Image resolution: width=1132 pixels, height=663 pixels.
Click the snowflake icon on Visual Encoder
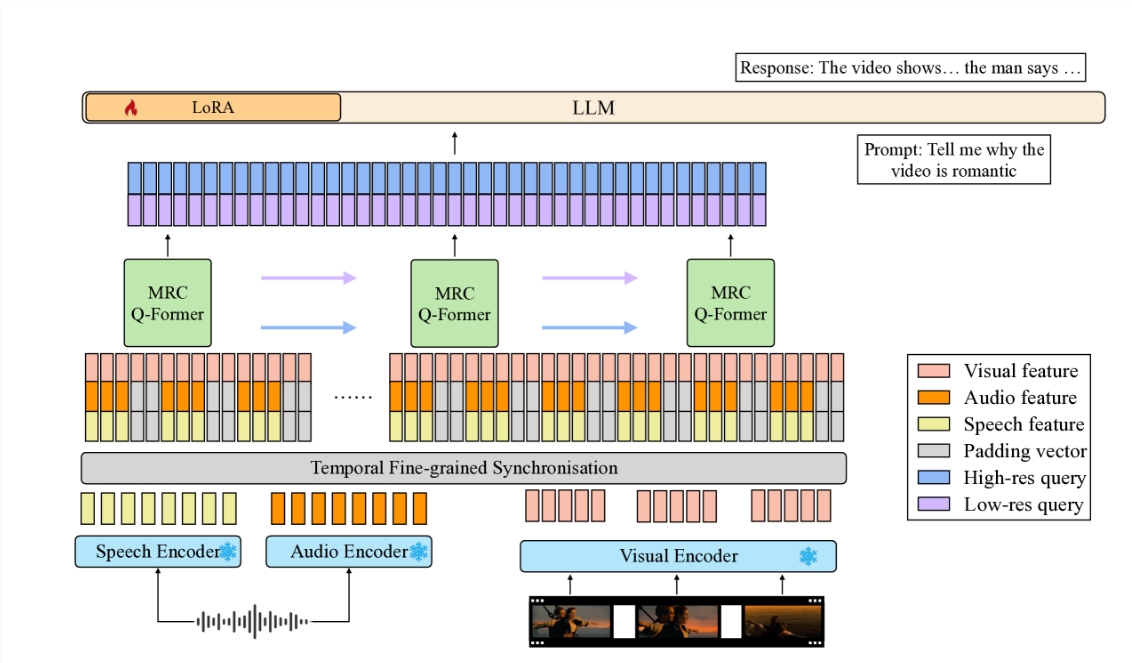tap(807, 556)
